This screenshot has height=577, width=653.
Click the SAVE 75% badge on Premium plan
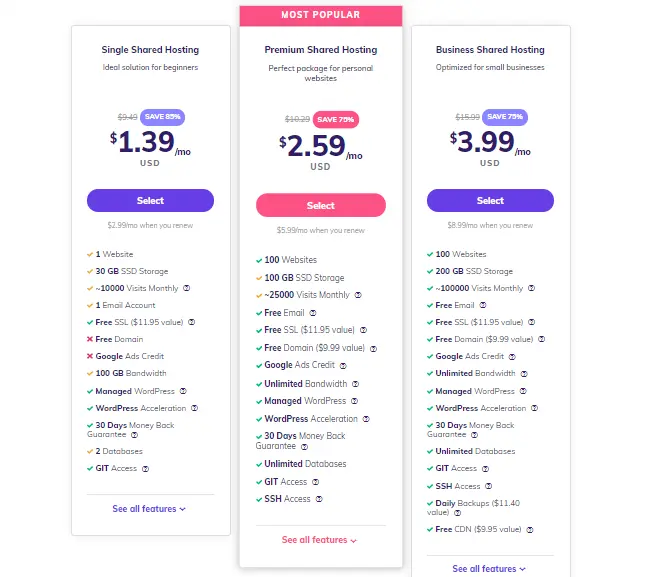tap(336, 119)
